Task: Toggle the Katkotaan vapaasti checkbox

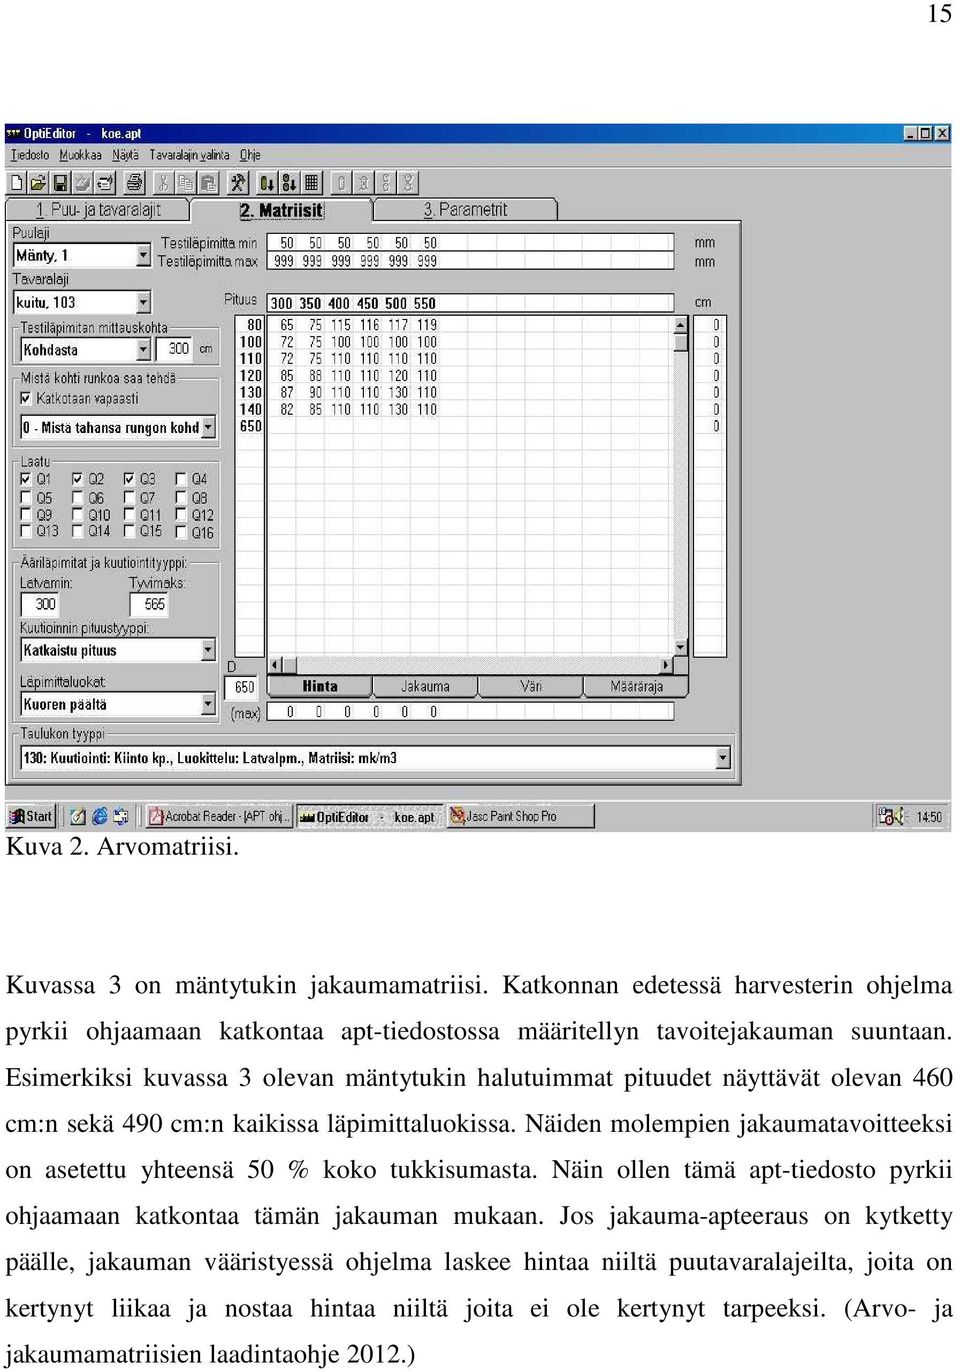Action: click(26, 398)
